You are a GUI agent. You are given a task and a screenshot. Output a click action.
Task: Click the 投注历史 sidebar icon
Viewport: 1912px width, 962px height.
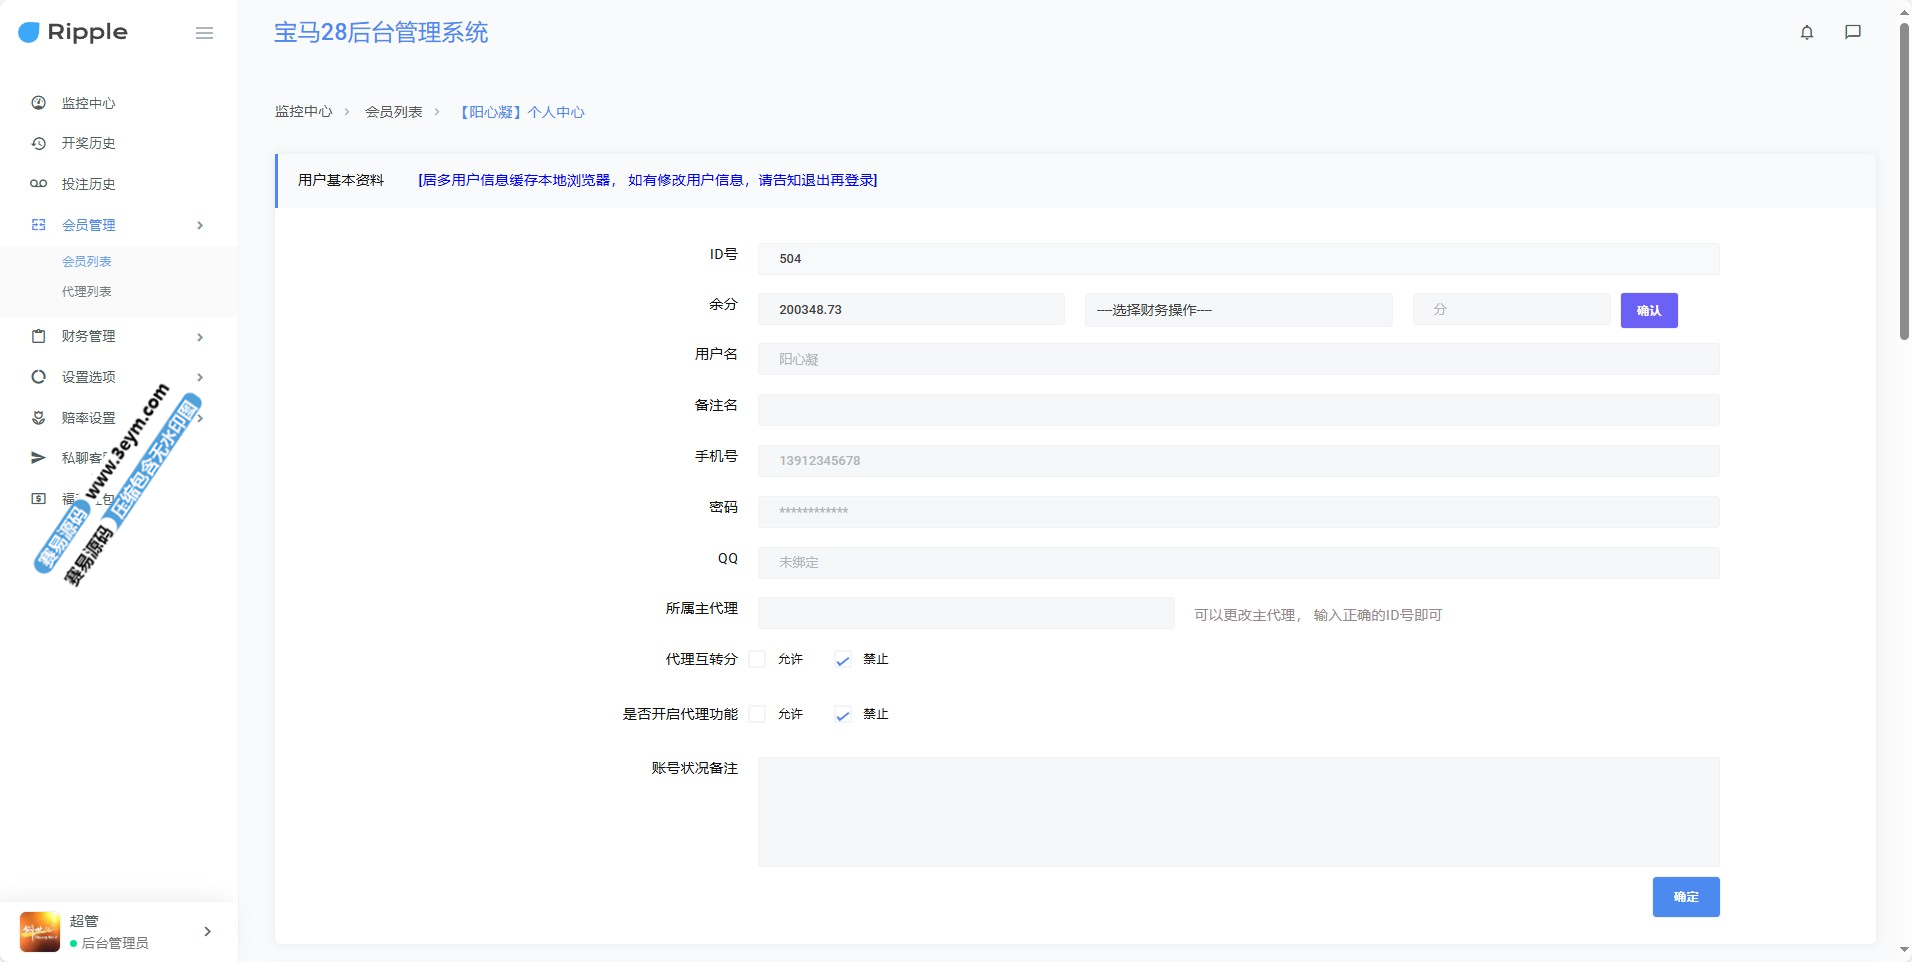point(39,184)
